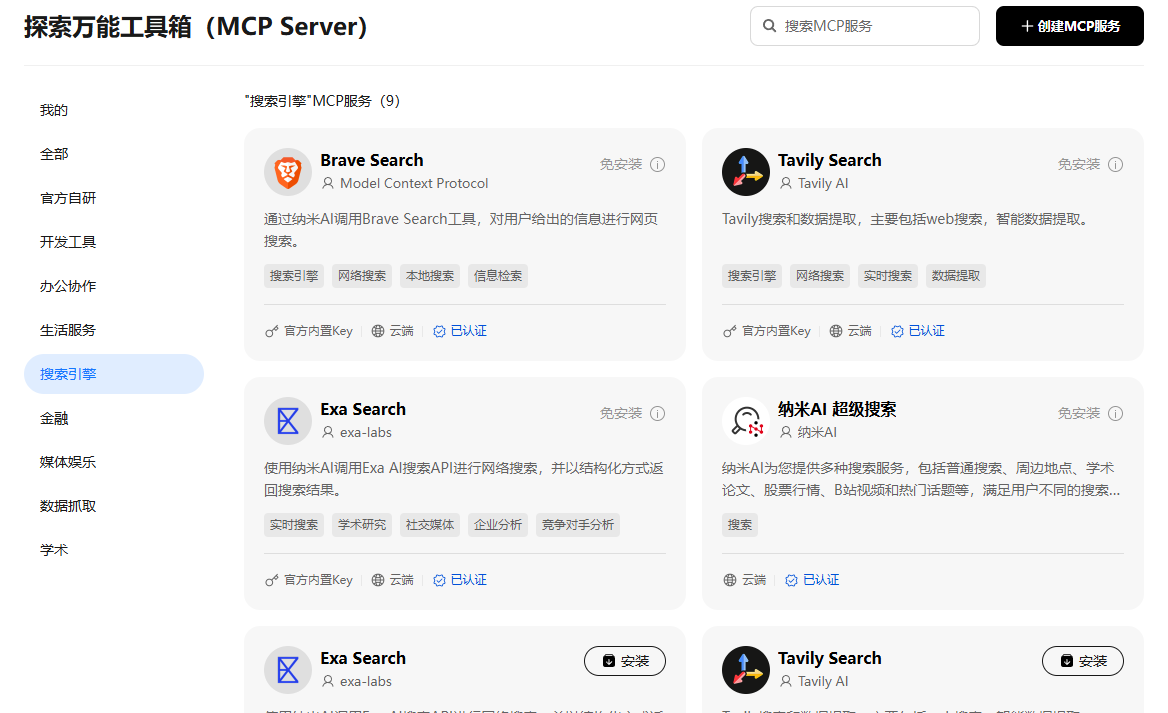
Task: Click 网络搜索 tag on Brave Search card
Action: pyautogui.click(x=362, y=276)
